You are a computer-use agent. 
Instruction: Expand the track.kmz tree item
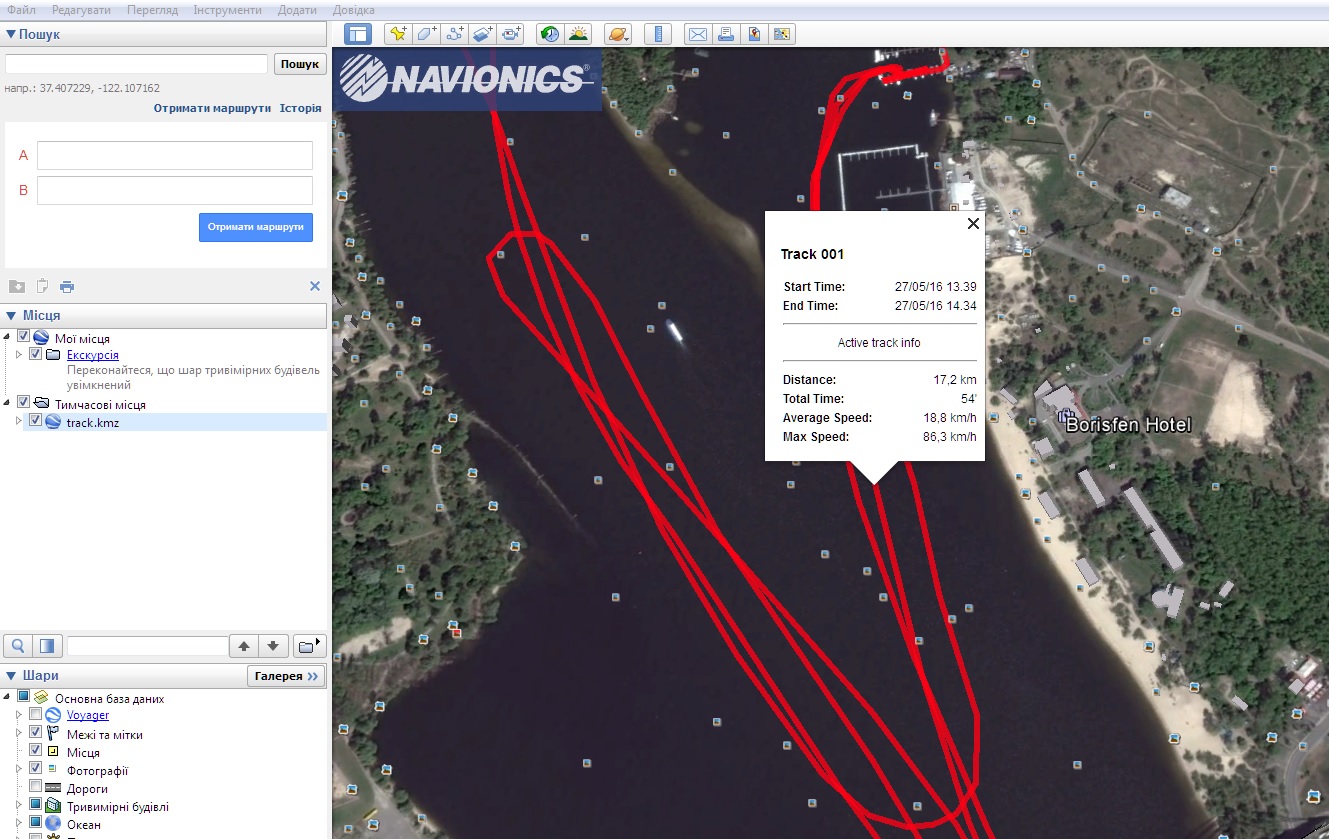[19, 421]
